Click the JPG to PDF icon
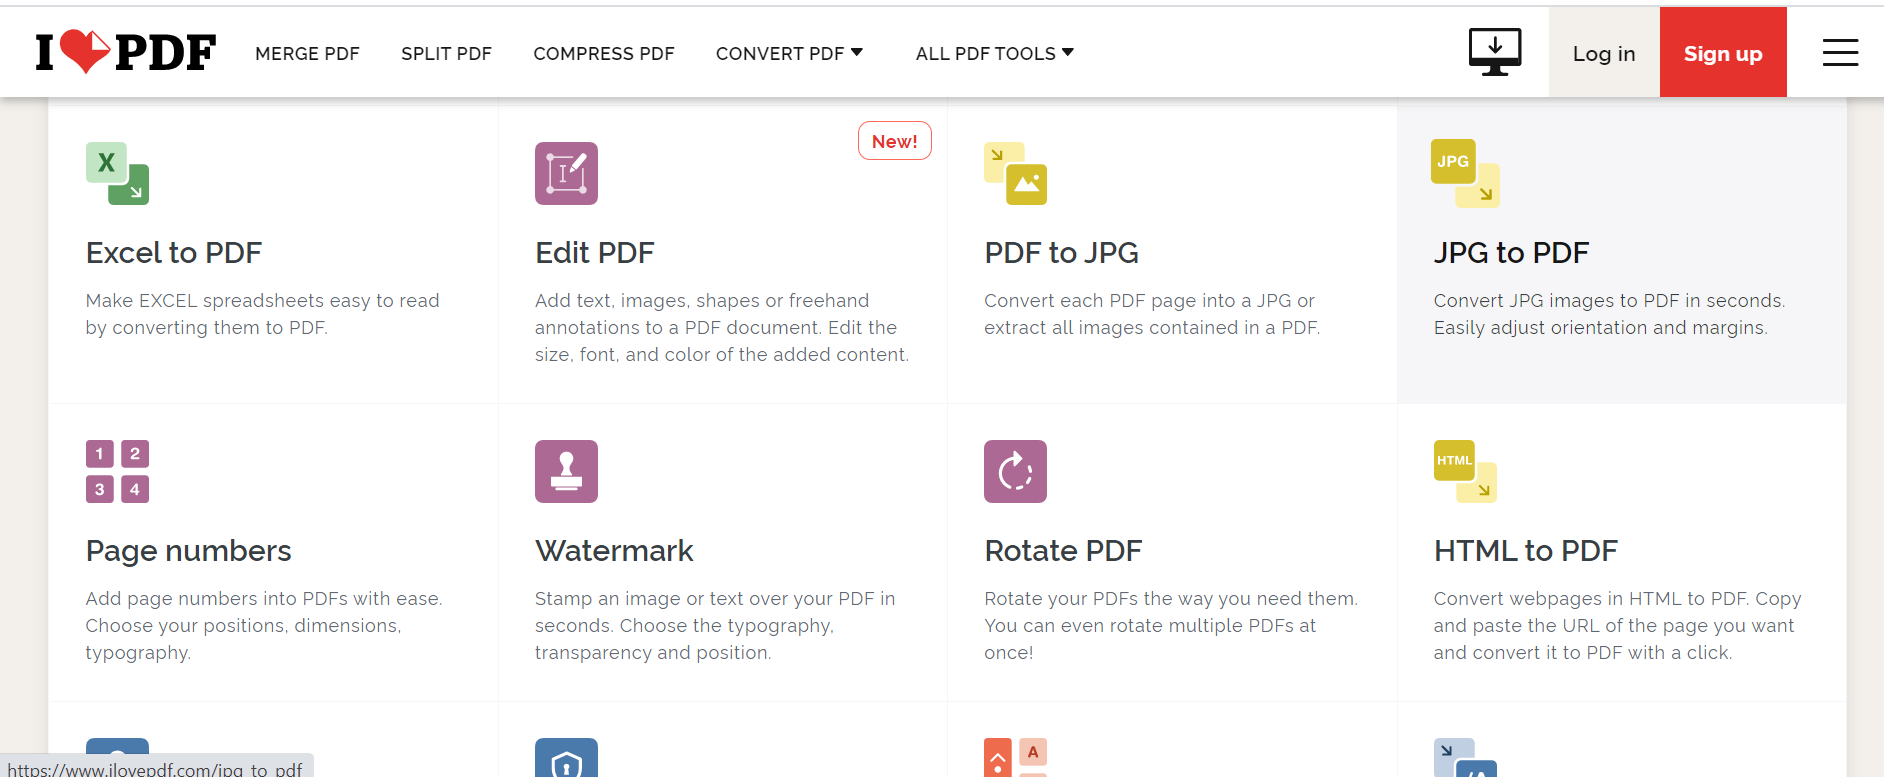1884x777 pixels. click(x=1465, y=173)
